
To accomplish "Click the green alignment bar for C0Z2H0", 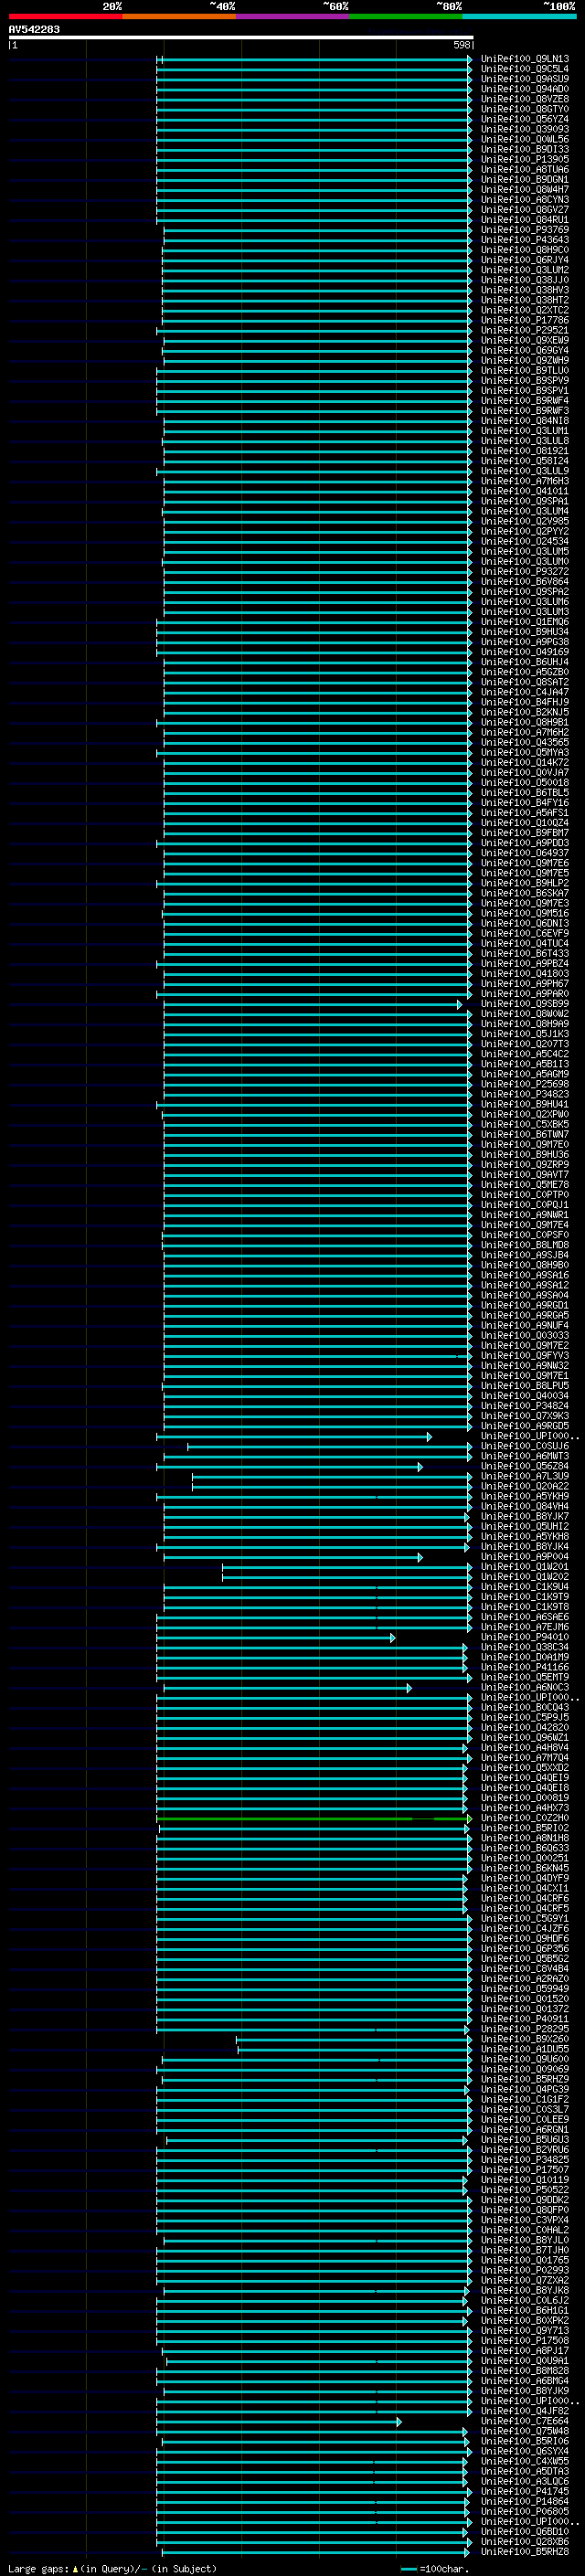I will pos(314,1819).
